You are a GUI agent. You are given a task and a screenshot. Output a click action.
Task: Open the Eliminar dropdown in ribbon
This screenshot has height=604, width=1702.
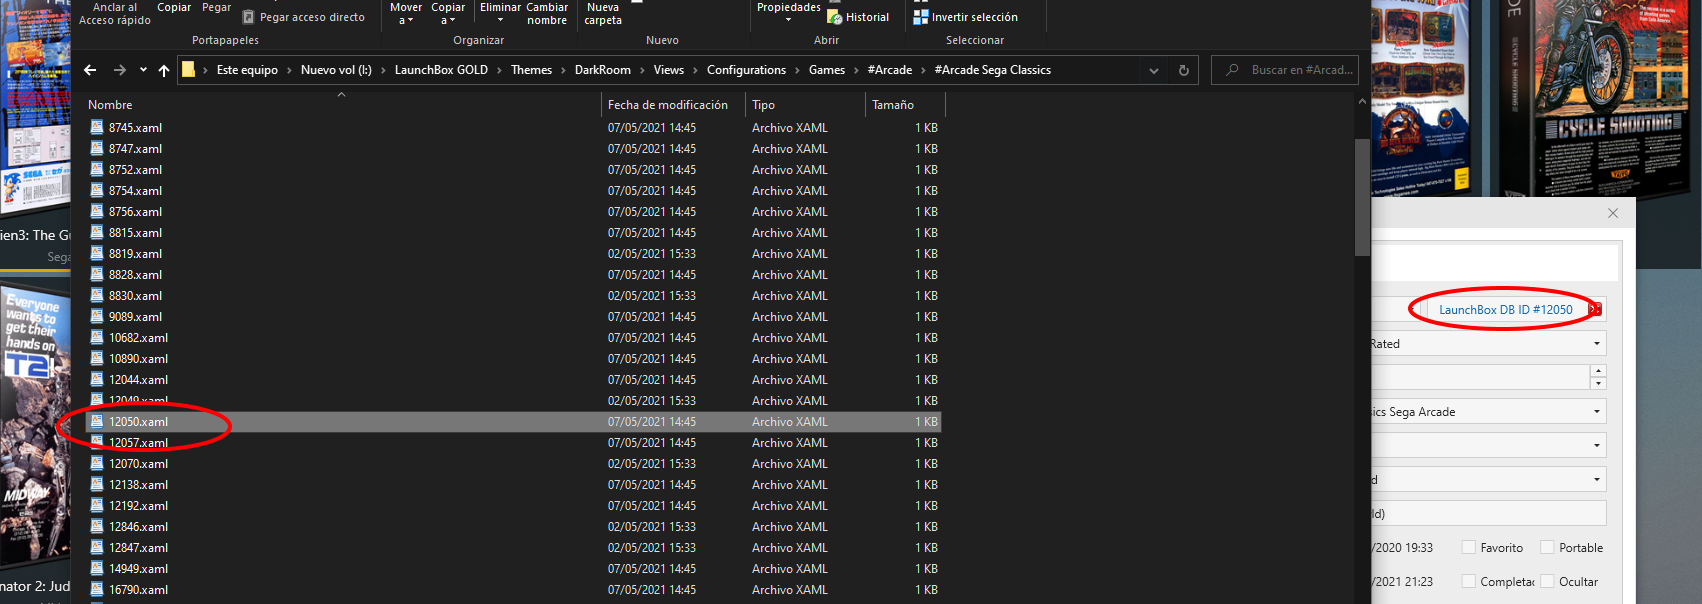500,13
